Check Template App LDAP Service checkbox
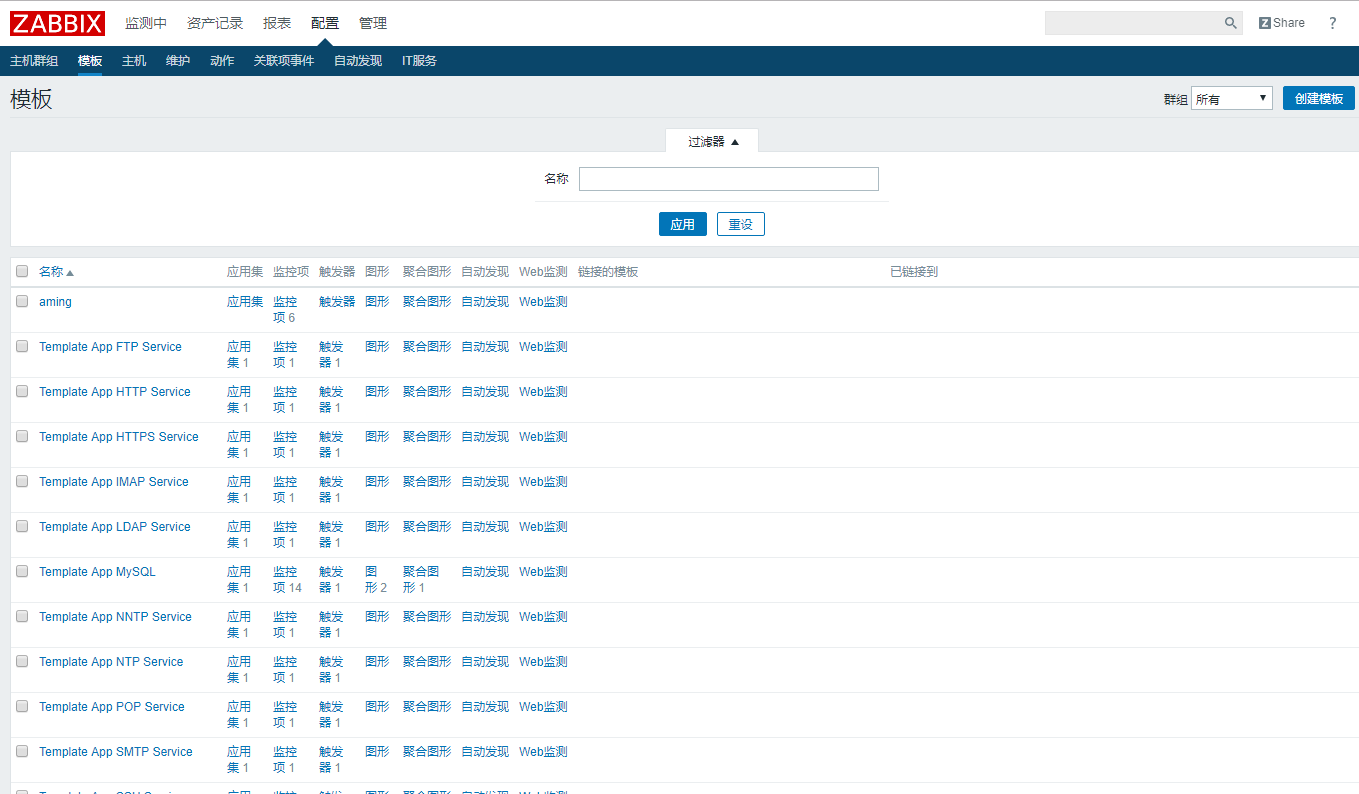The height and width of the screenshot is (794, 1359). (22, 526)
